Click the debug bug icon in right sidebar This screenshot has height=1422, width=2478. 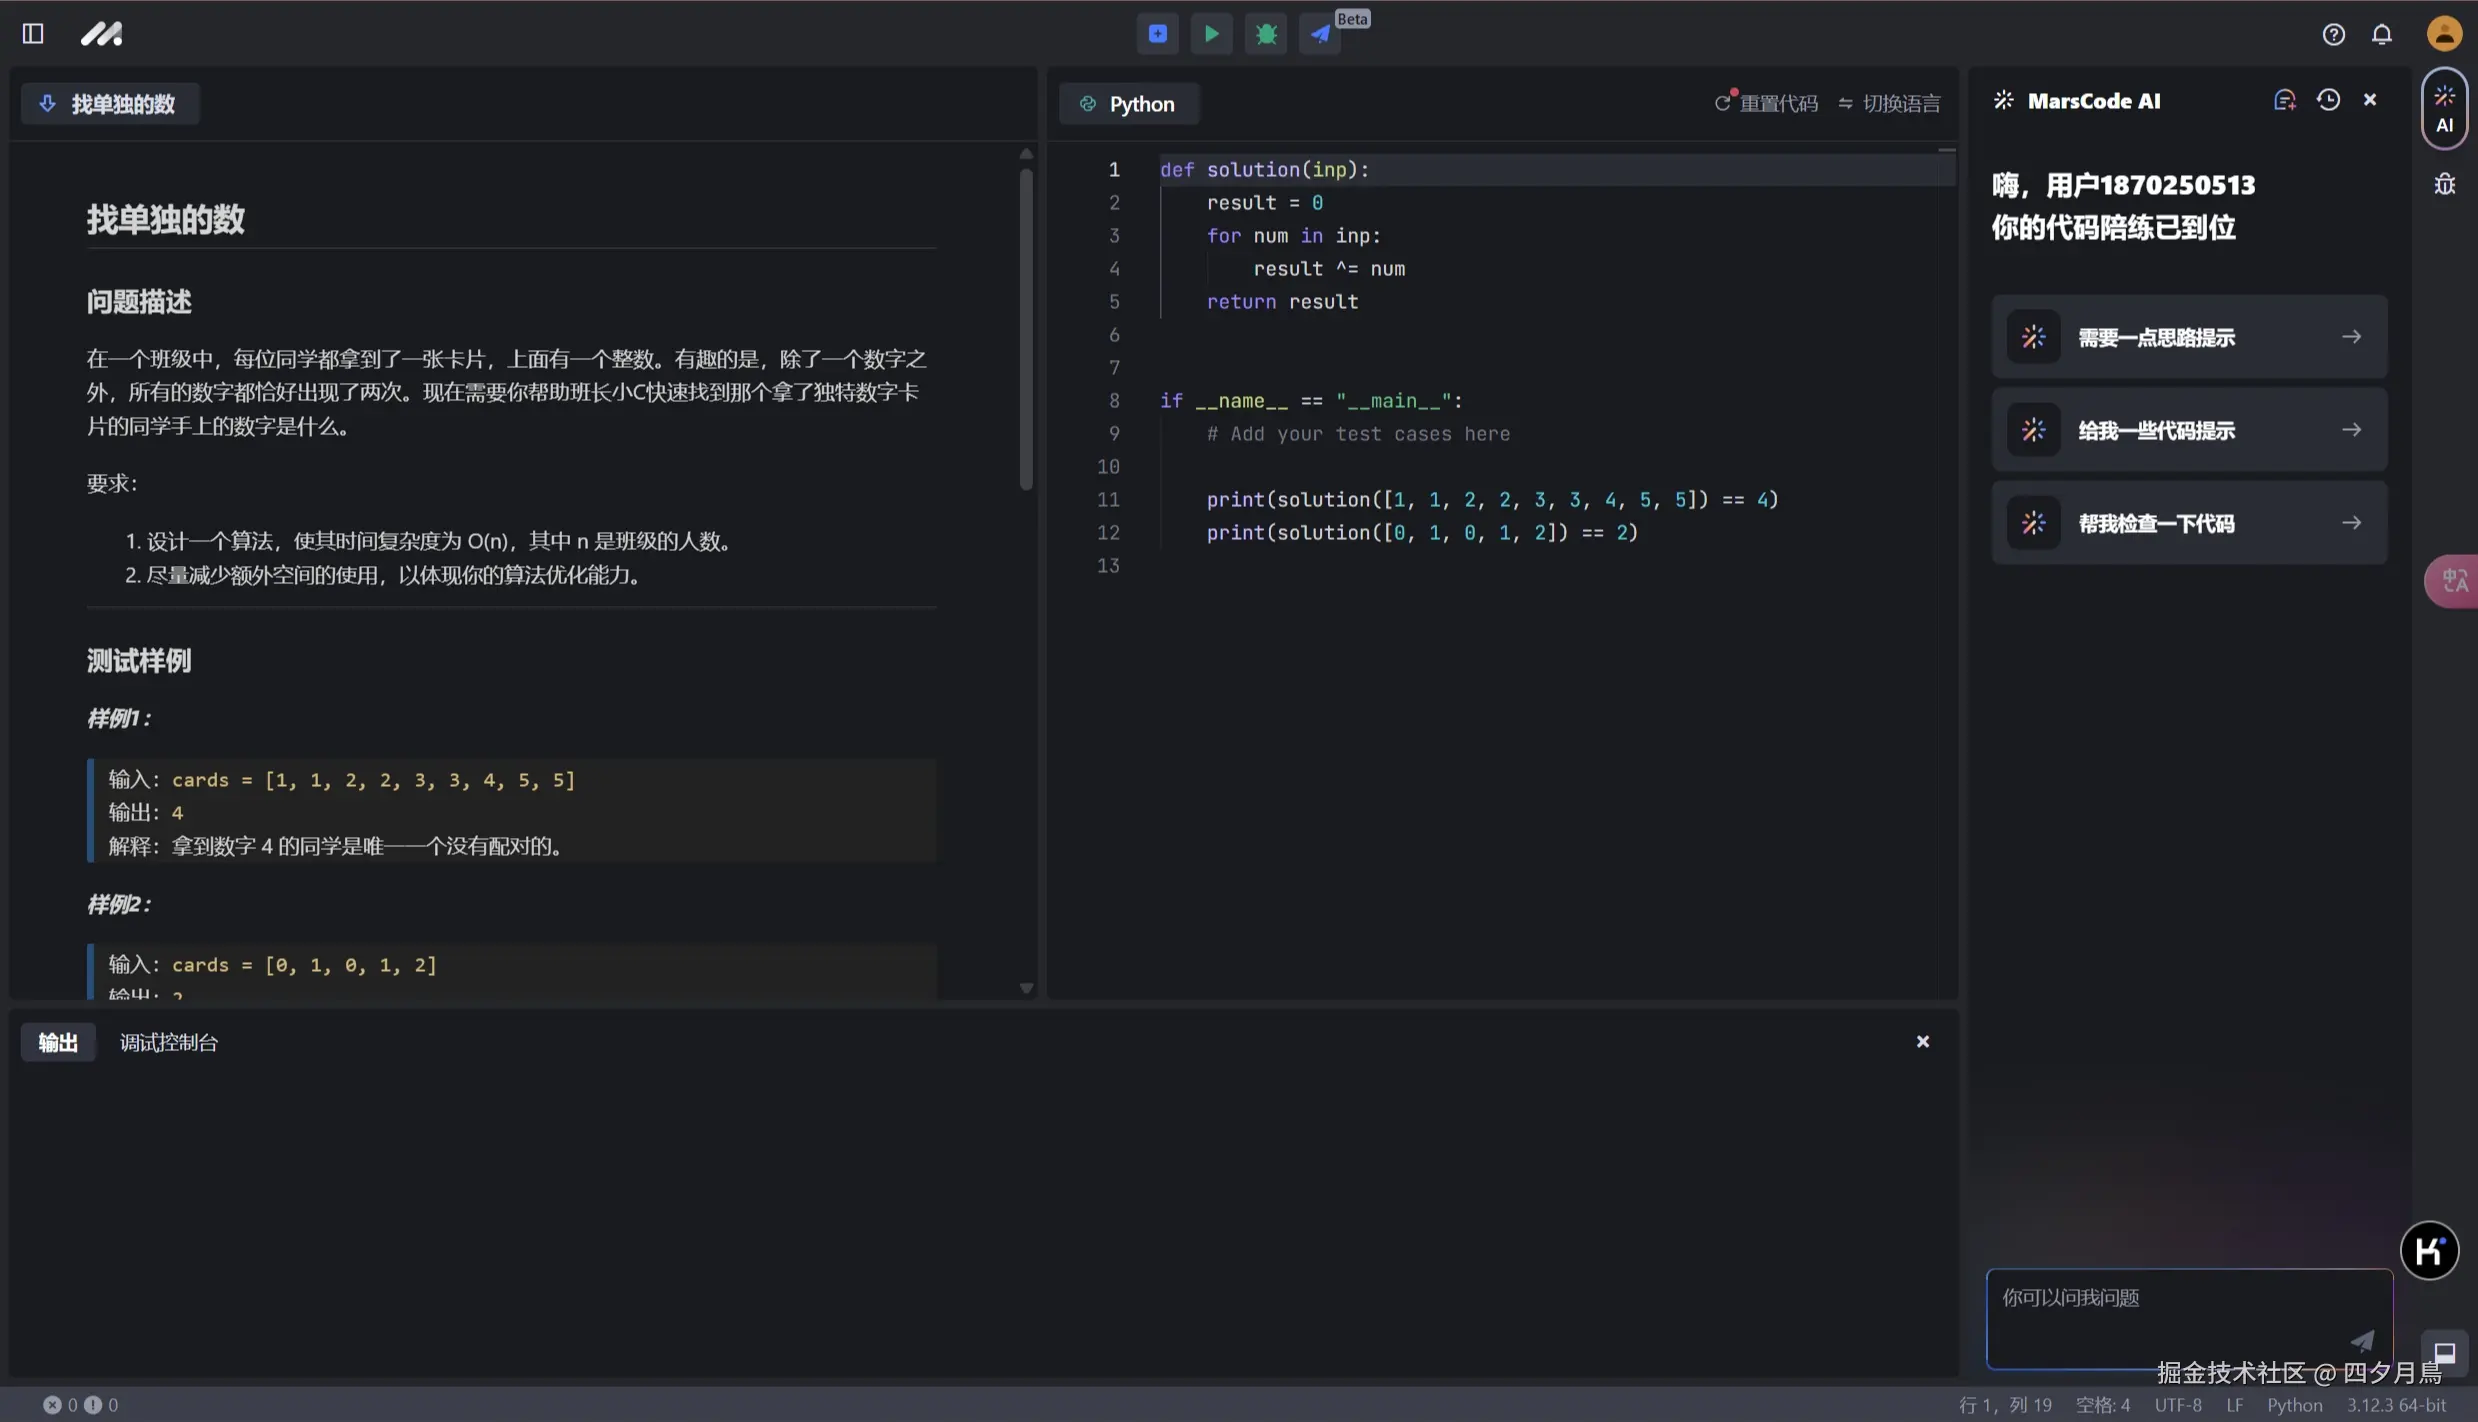point(2444,185)
